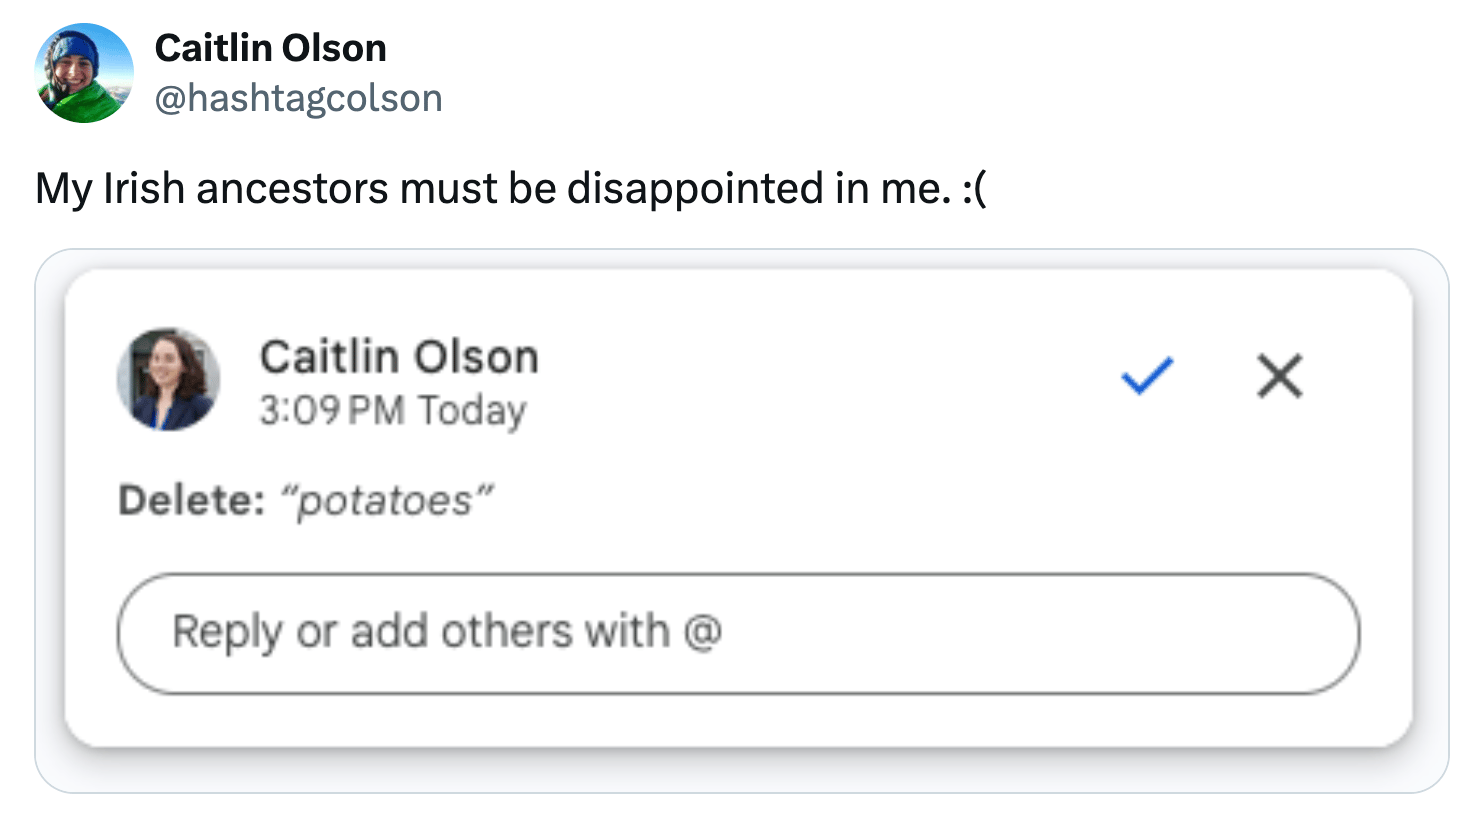Viewport: 1484px width, 824px height.
Task: Click the ":(" sad emoticon in the tweet
Action: click(974, 188)
